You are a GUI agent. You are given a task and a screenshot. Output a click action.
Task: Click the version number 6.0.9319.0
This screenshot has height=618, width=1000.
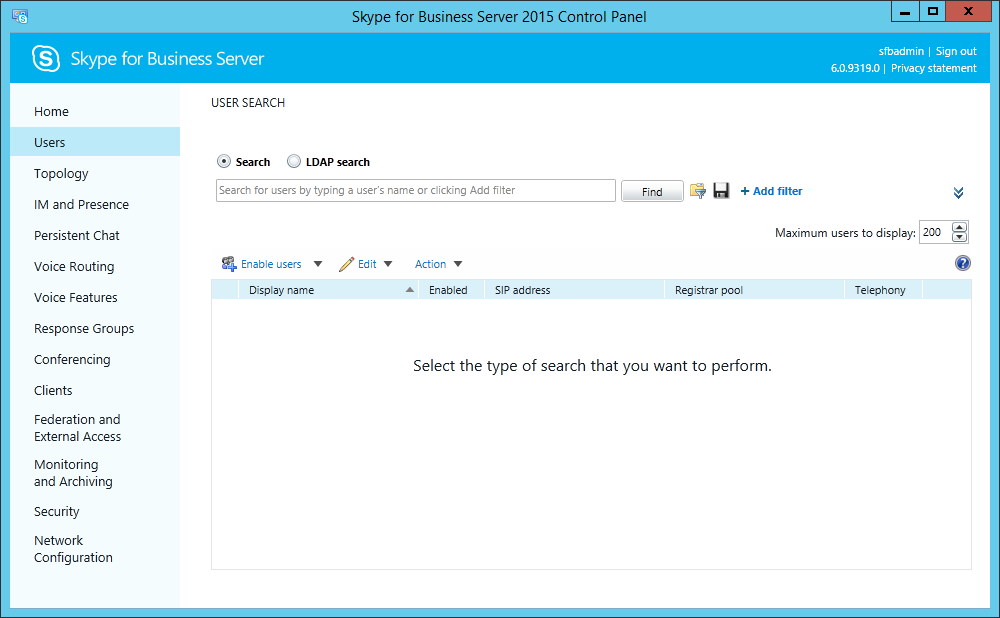coord(855,68)
